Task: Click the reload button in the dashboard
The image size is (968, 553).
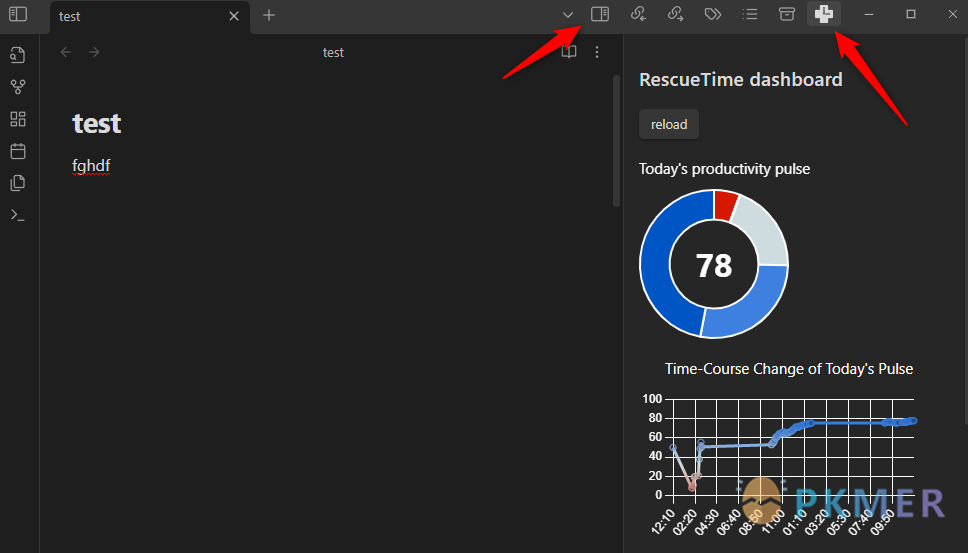Action: 669,125
